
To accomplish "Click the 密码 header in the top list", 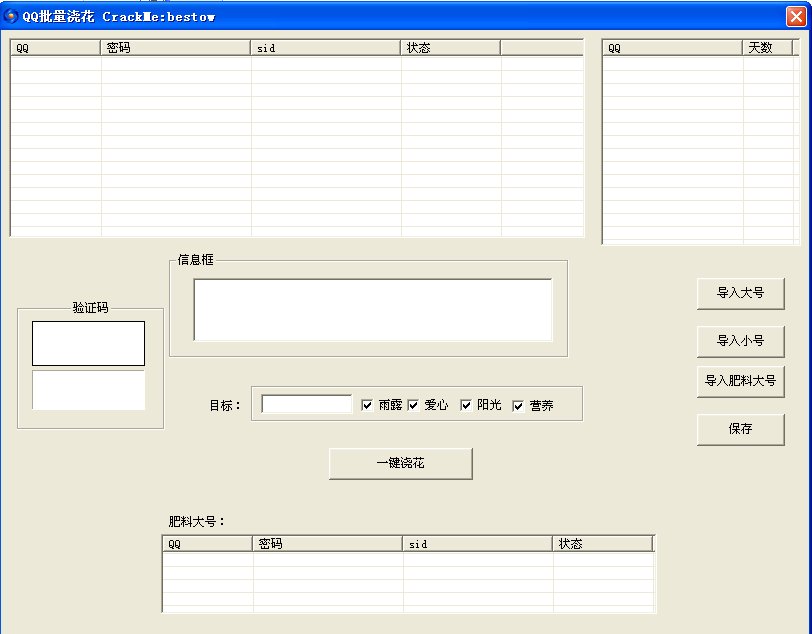I will click(x=176, y=48).
